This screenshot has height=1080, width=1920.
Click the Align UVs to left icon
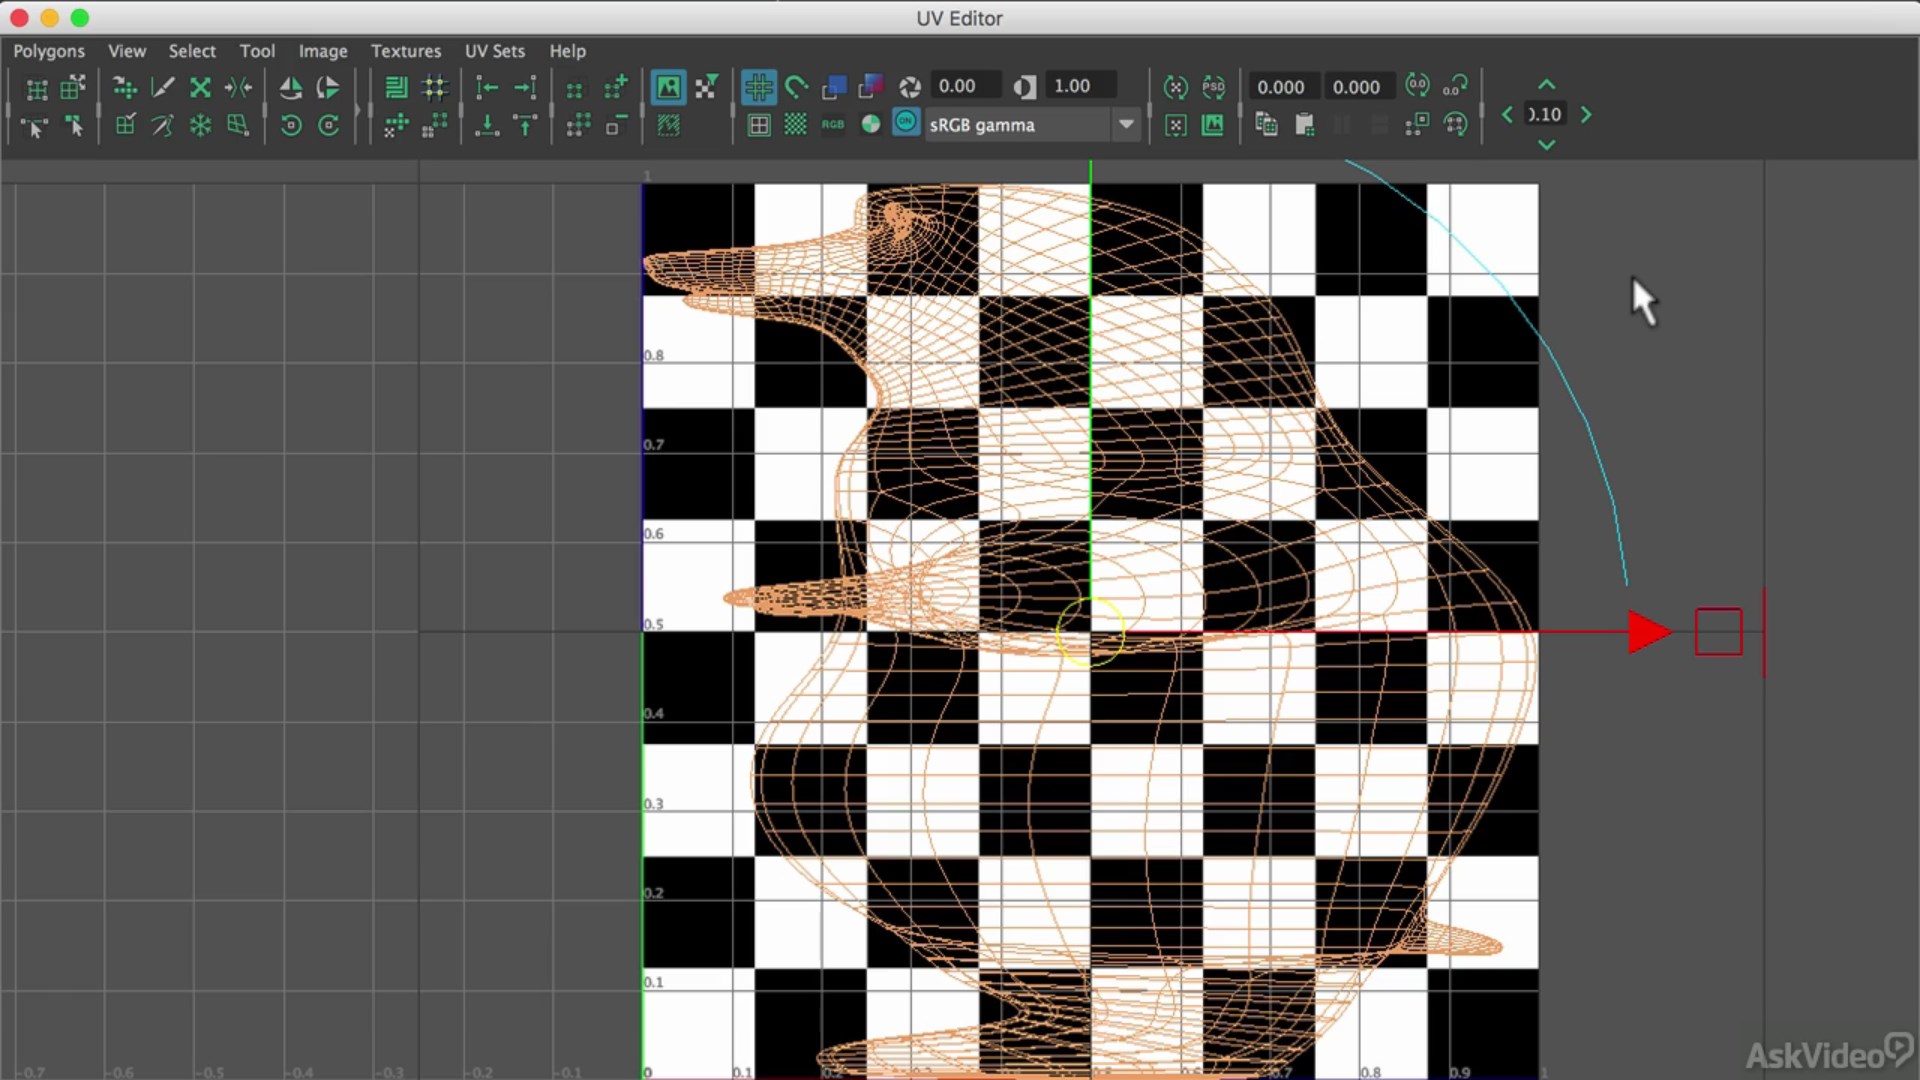(487, 88)
